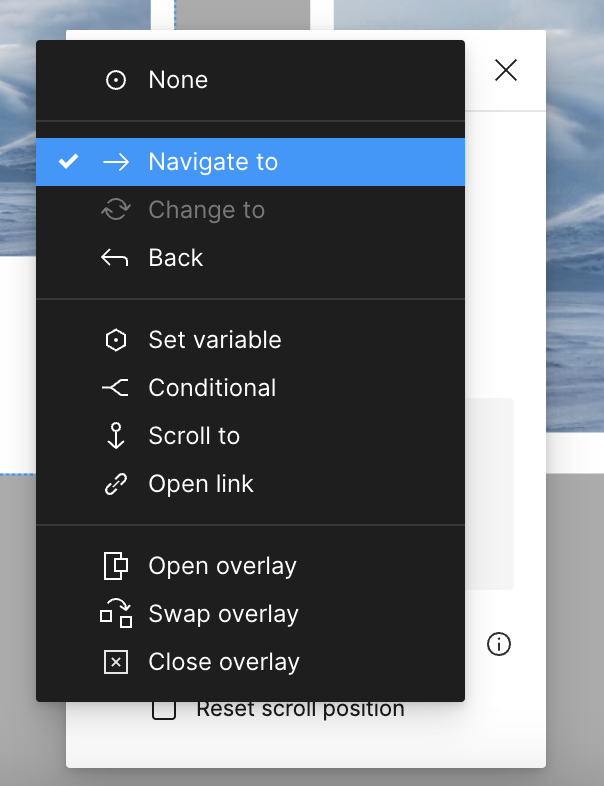Click the Open link chain icon
Image resolution: width=604 pixels, height=786 pixels.
coord(116,484)
